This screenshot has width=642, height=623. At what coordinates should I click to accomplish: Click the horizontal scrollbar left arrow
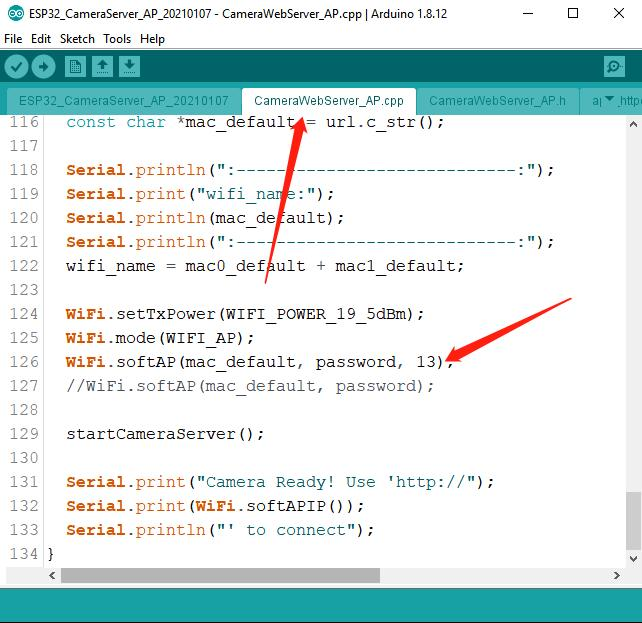coord(52,576)
